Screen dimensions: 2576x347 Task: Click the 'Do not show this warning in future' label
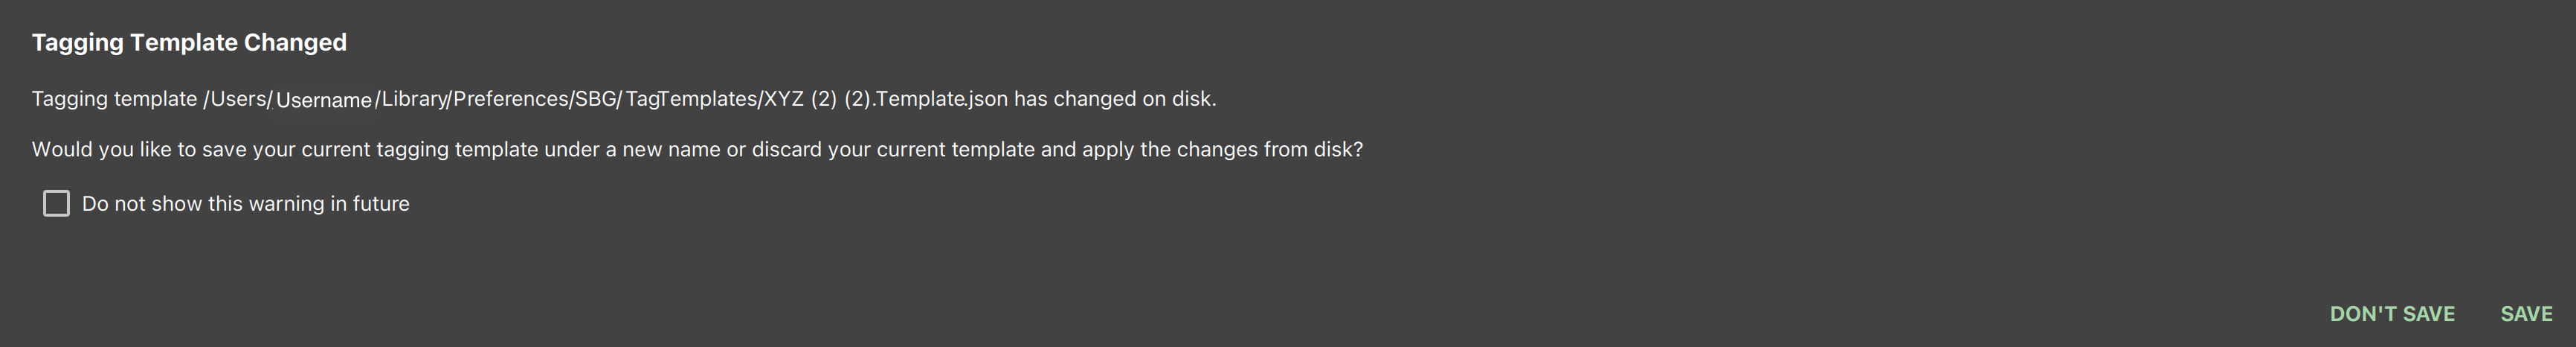click(x=246, y=204)
